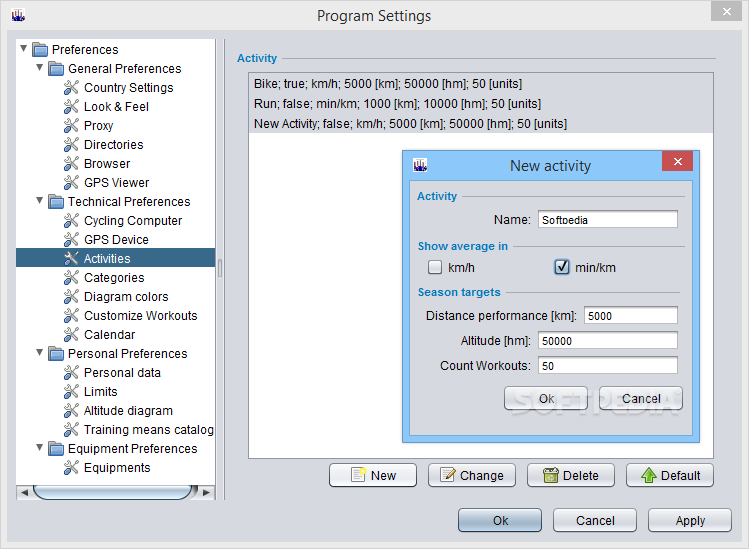Screen dimensions: 749x549
Task: Close the New activity dialog
Action: 677,161
